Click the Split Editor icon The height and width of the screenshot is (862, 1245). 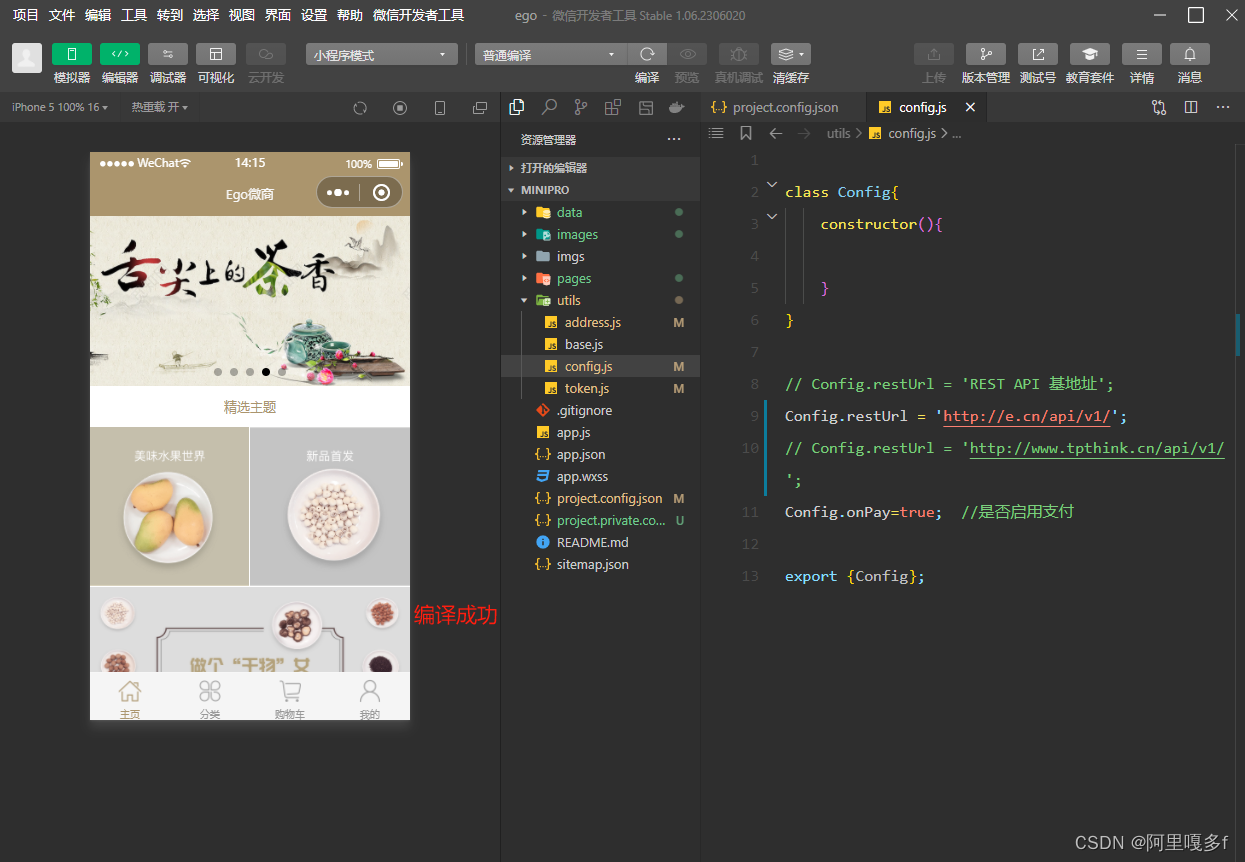[x=1191, y=107]
